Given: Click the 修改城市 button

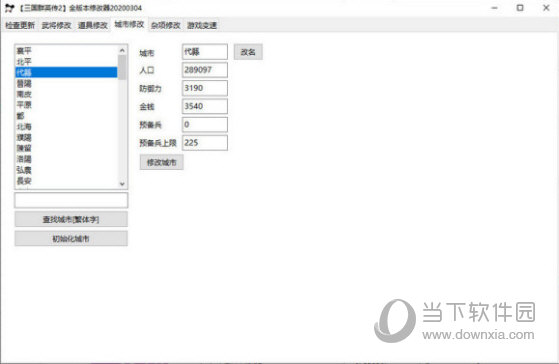Looking at the screenshot, I should [x=161, y=163].
